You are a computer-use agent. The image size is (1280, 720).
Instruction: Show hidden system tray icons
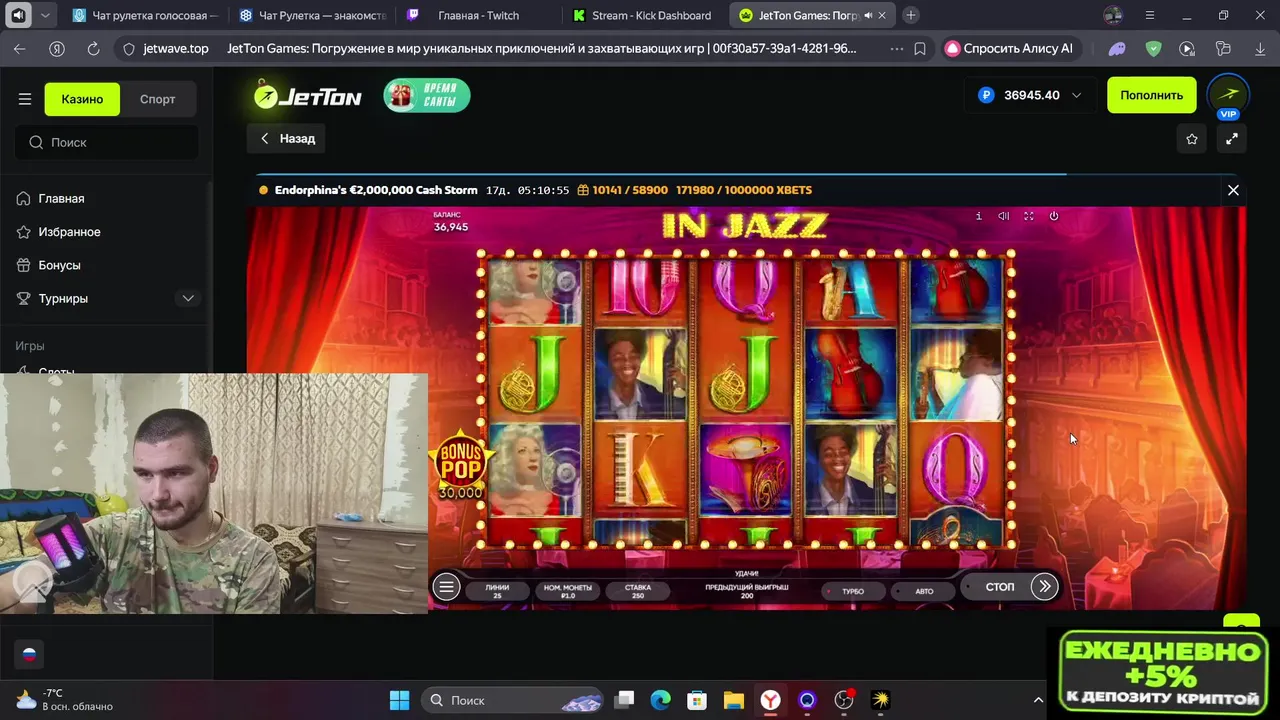point(1038,700)
